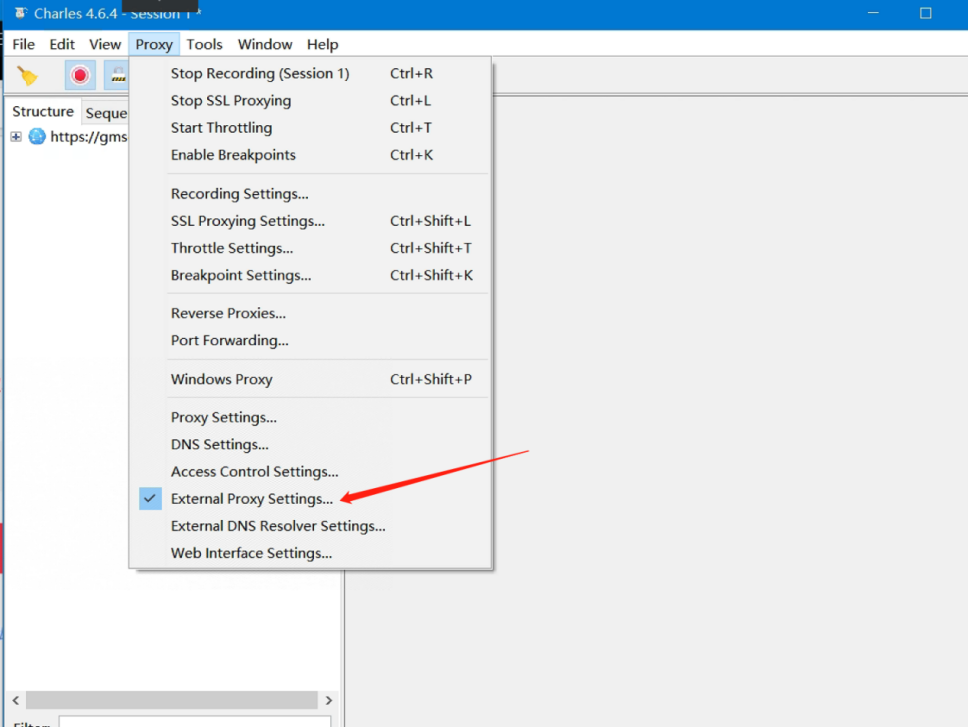Select Enable Breakpoints menu item

(310, 155)
